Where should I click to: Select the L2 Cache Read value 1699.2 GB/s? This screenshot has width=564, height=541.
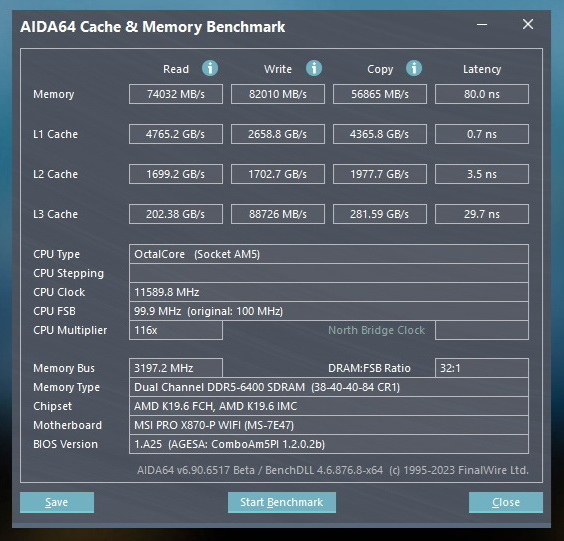coord(176,174)
